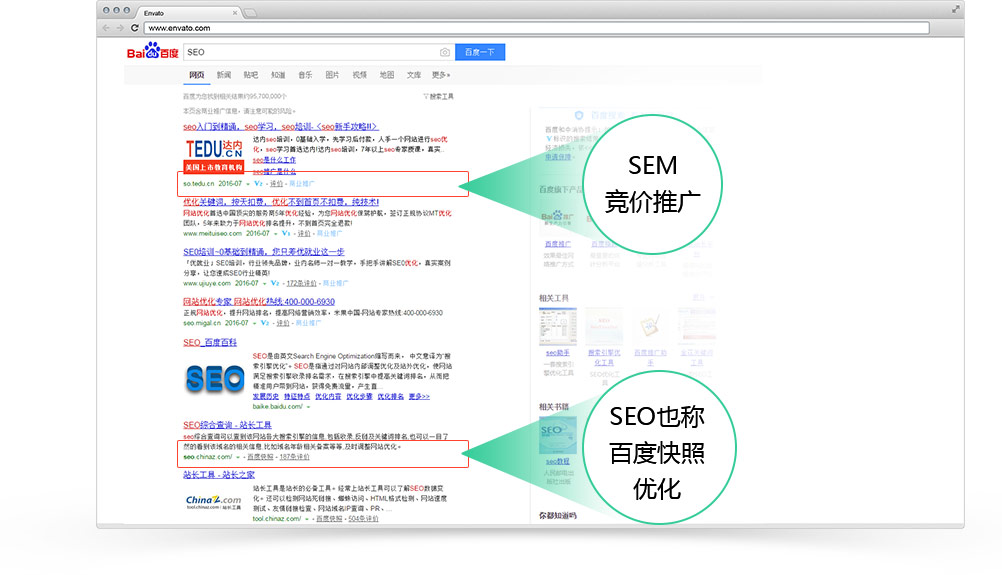Open the 'seo入门到精通' result title

[281, 126]
